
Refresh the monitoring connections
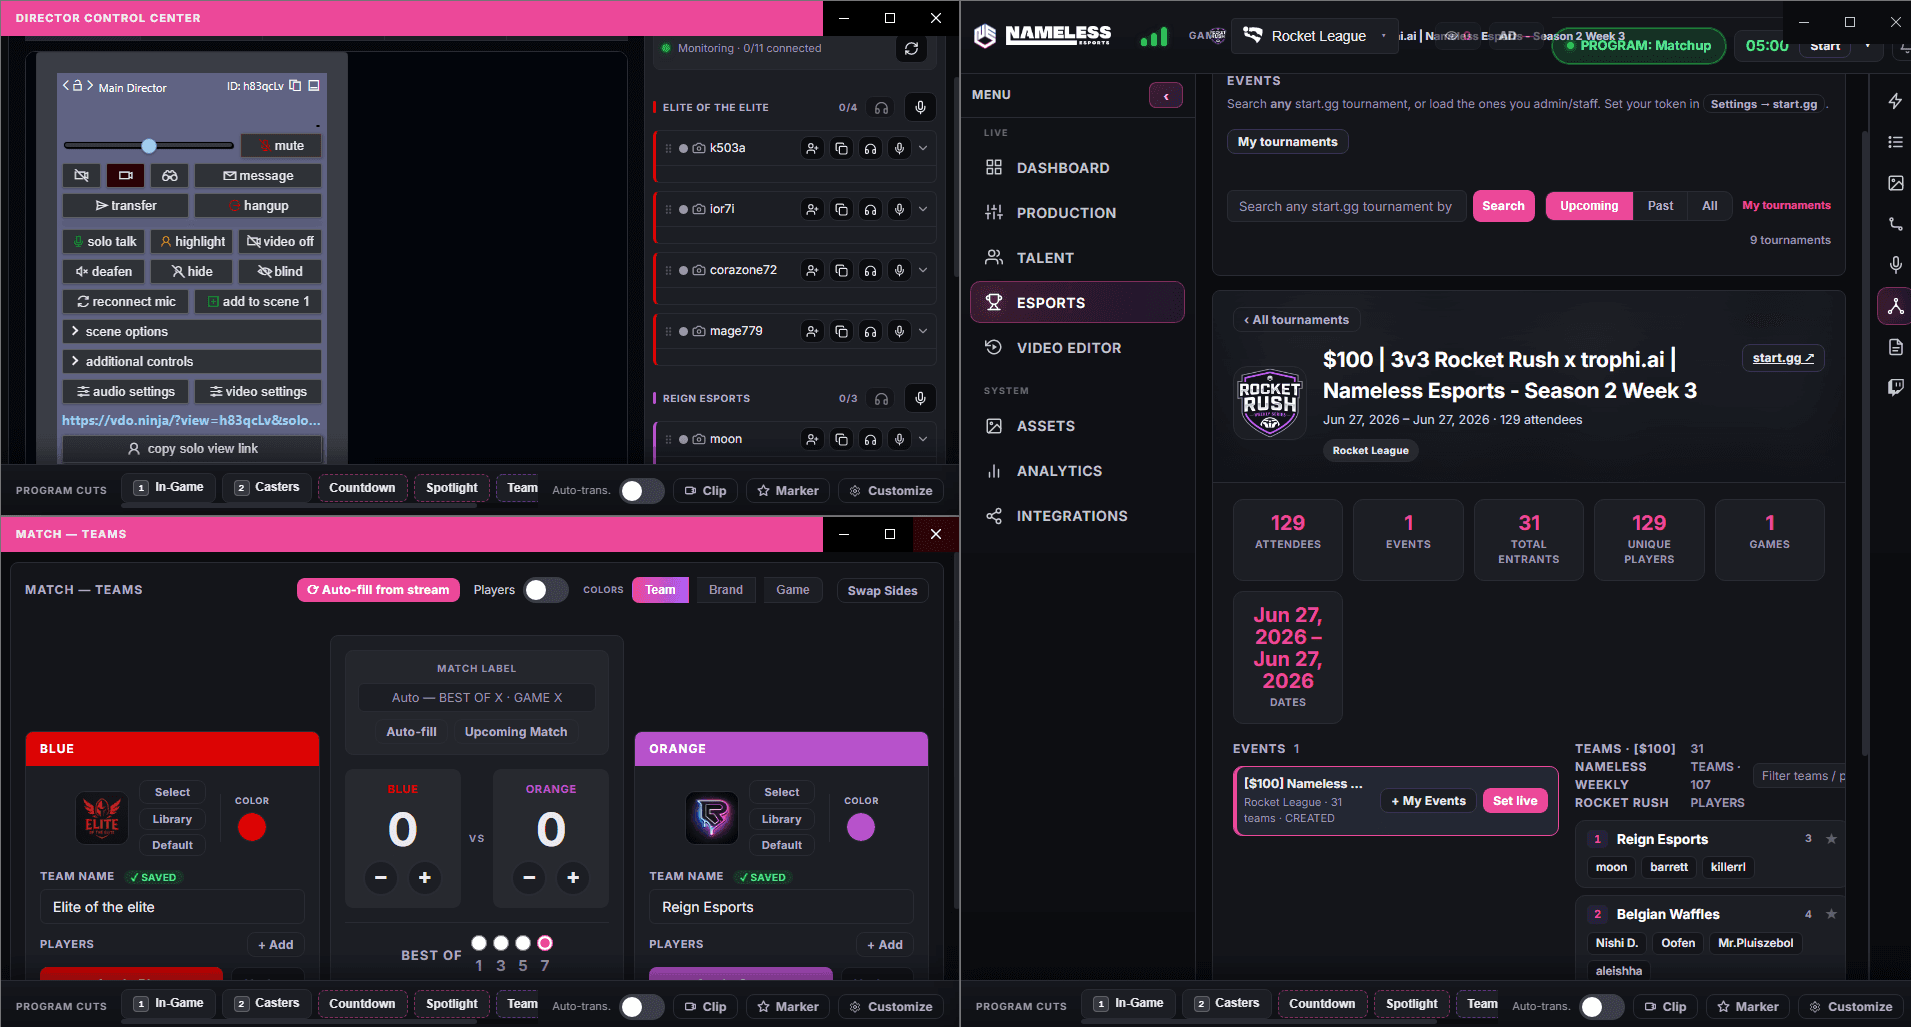coord(911,48)
